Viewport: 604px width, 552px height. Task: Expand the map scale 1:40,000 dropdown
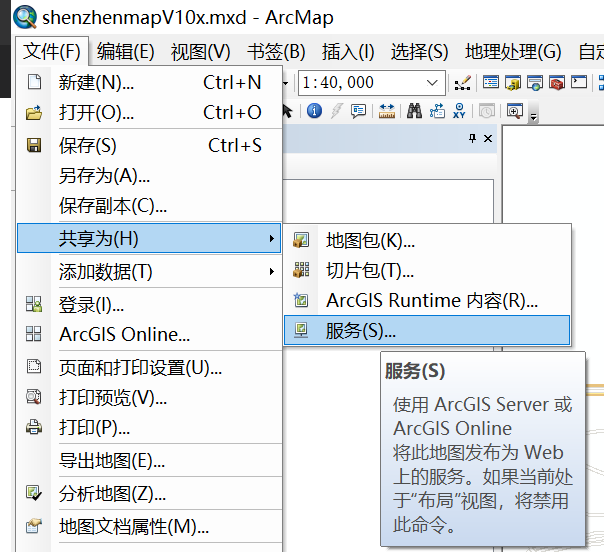coord(432,82)
